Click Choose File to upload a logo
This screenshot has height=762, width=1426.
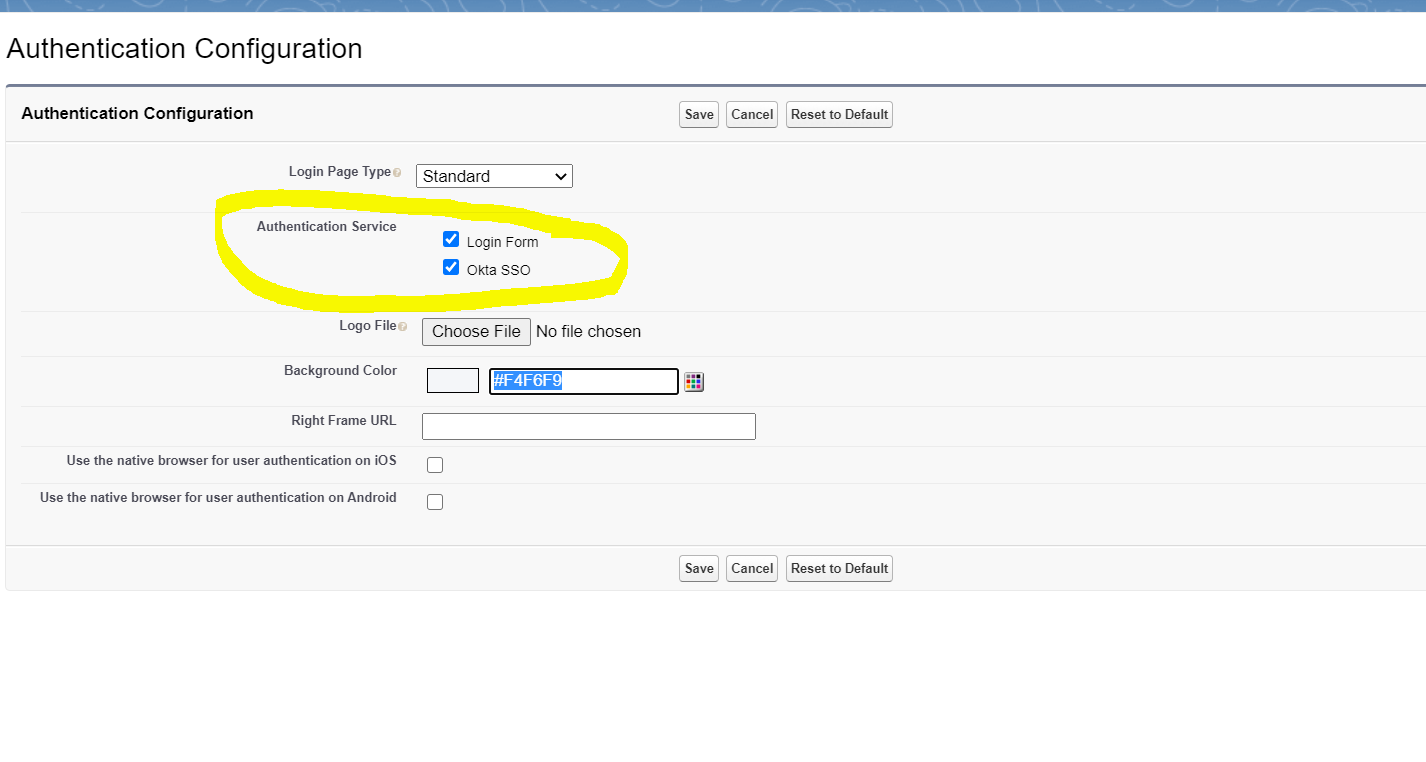coord(476,331)
